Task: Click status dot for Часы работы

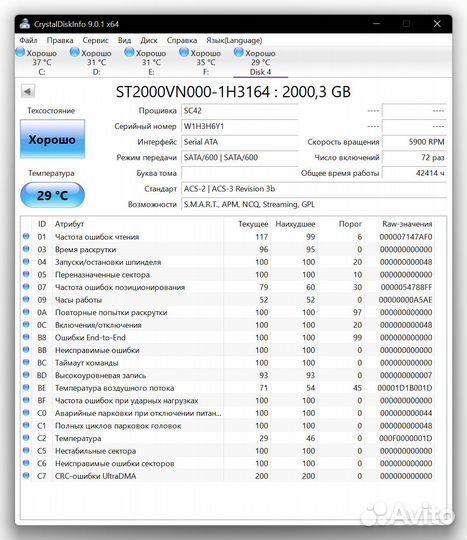Action: tap(26, 299)
